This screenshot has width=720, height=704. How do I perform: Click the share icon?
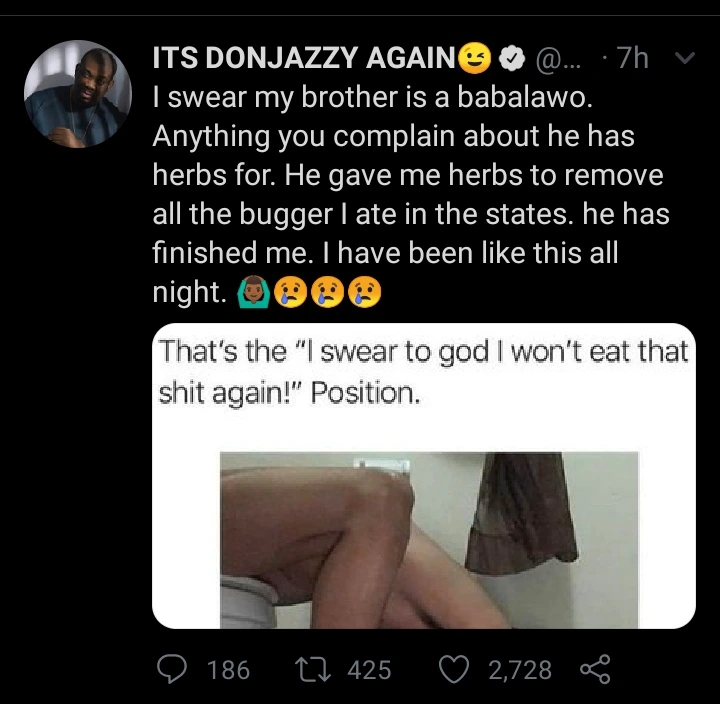point(594,669)
